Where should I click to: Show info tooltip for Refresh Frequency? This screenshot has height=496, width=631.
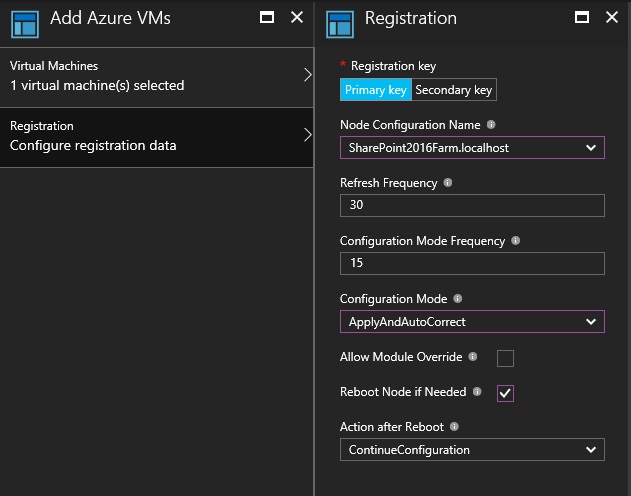[448, 183]
